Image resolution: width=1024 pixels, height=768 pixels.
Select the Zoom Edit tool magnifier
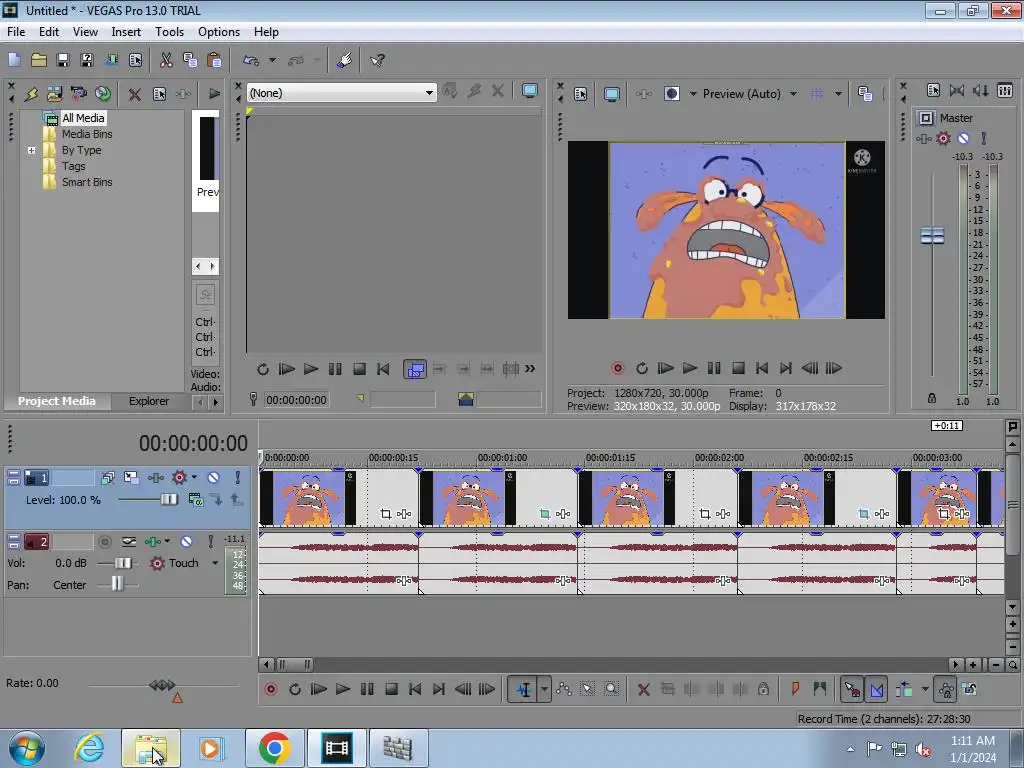[611, 689]
